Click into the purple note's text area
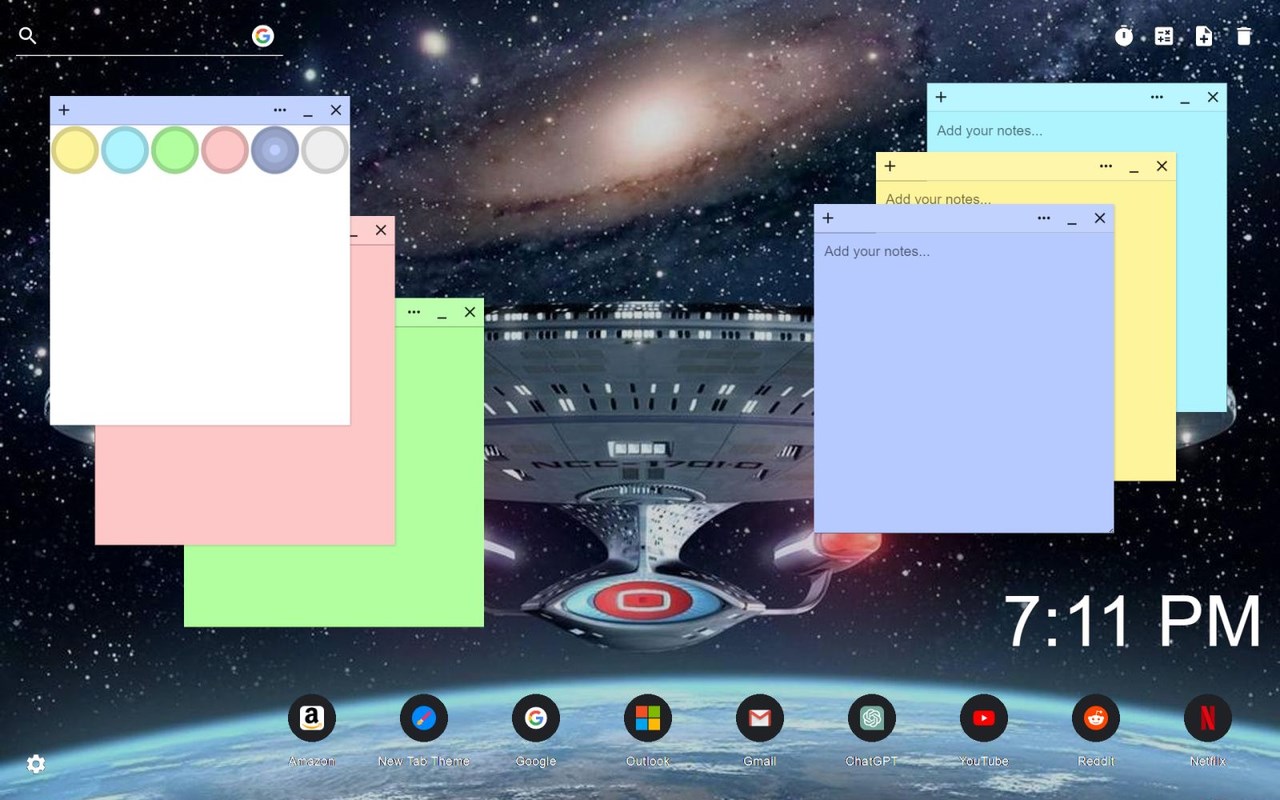Screen dimensions: 1280x800 (964, 382)
